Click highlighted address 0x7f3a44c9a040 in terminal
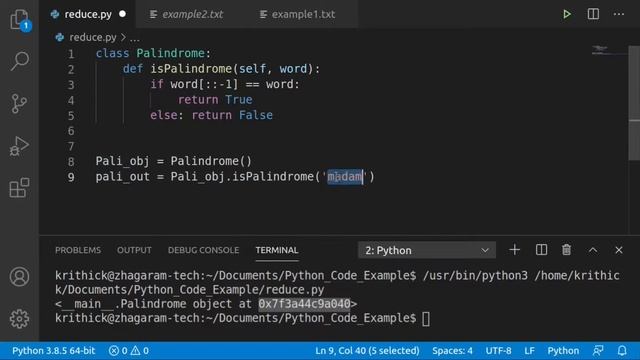 [304, 304]
